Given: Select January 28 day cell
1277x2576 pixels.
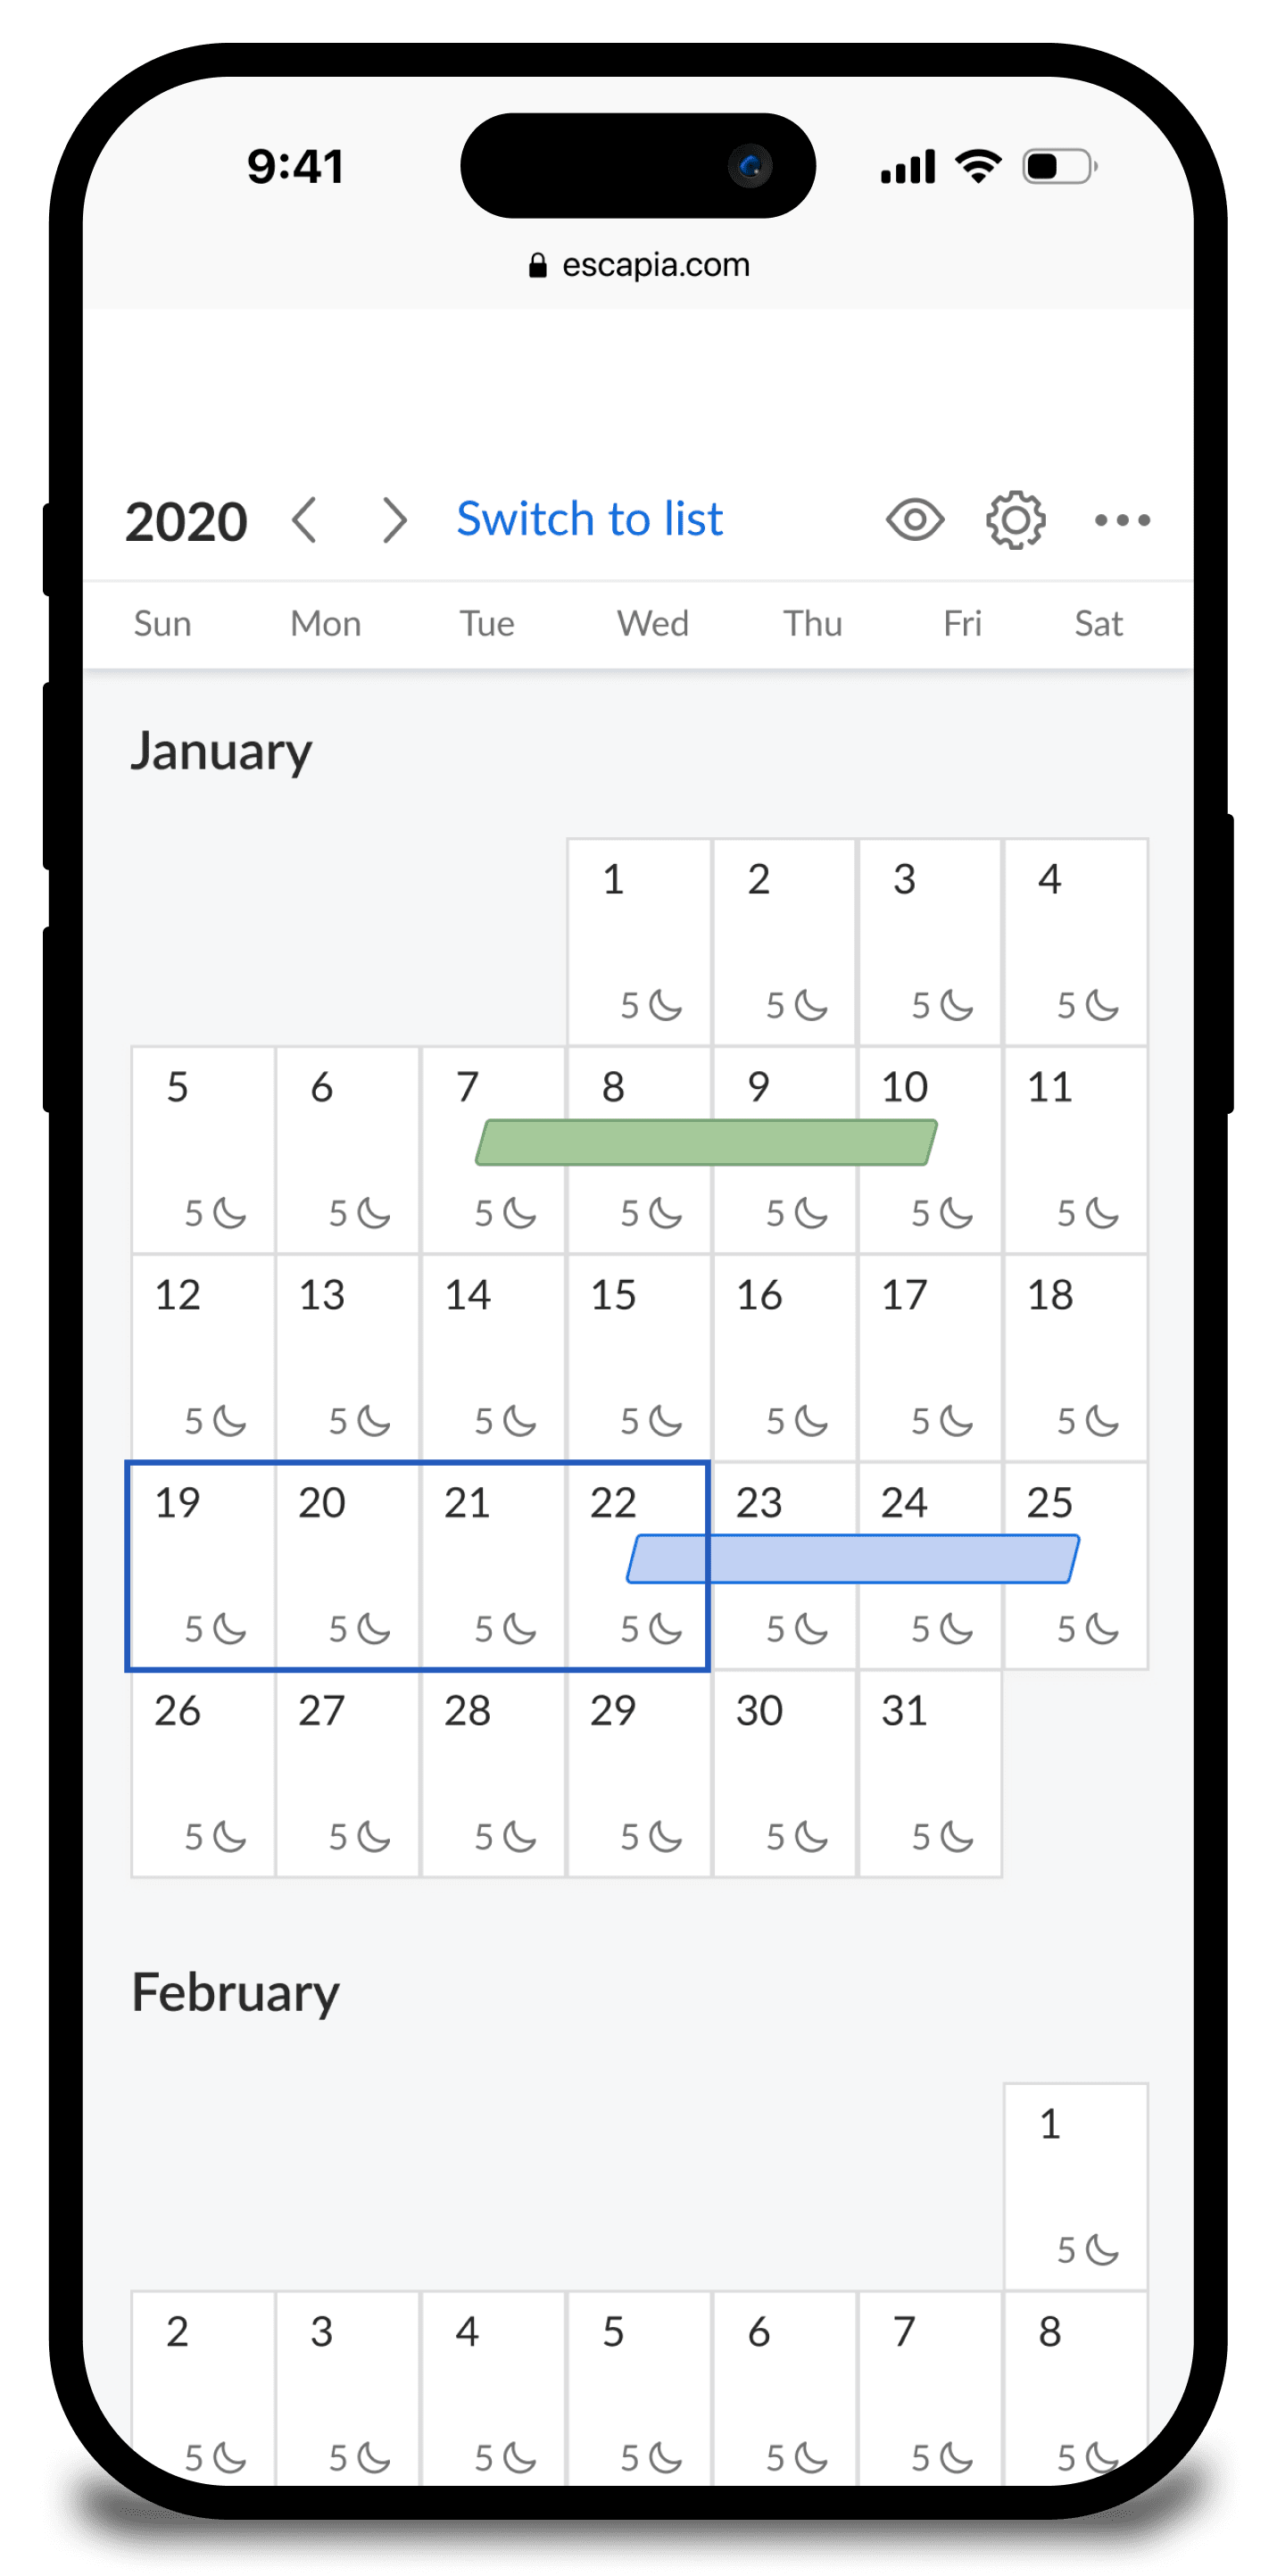Looking at the screenshot, I should (493, 1773).
